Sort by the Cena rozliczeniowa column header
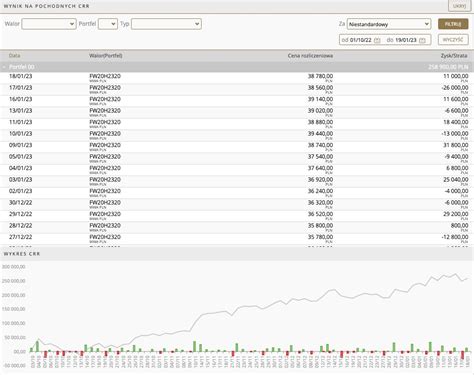Screen dimensions: 474x375 [310, 56]
